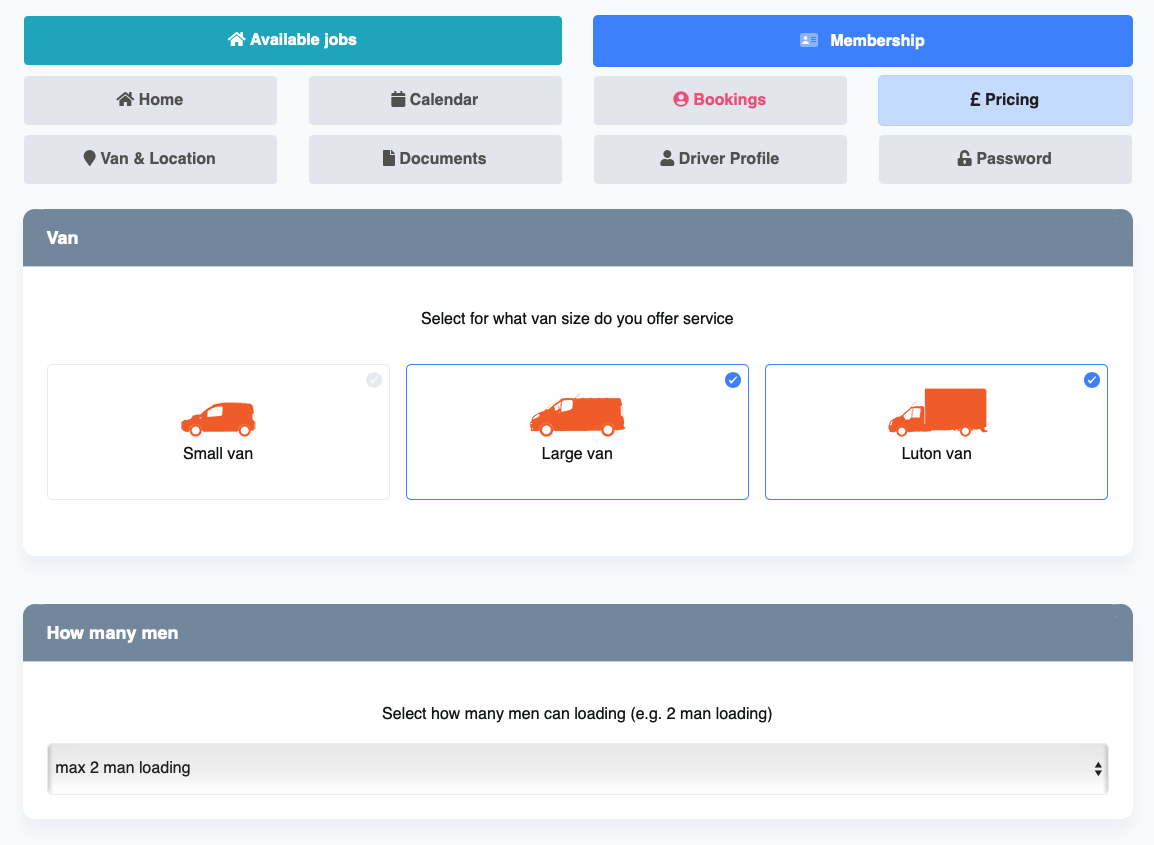The image size is (1154, 845).
Task: Click the ID card icon on Membership
Action: [x=809, y=41]
